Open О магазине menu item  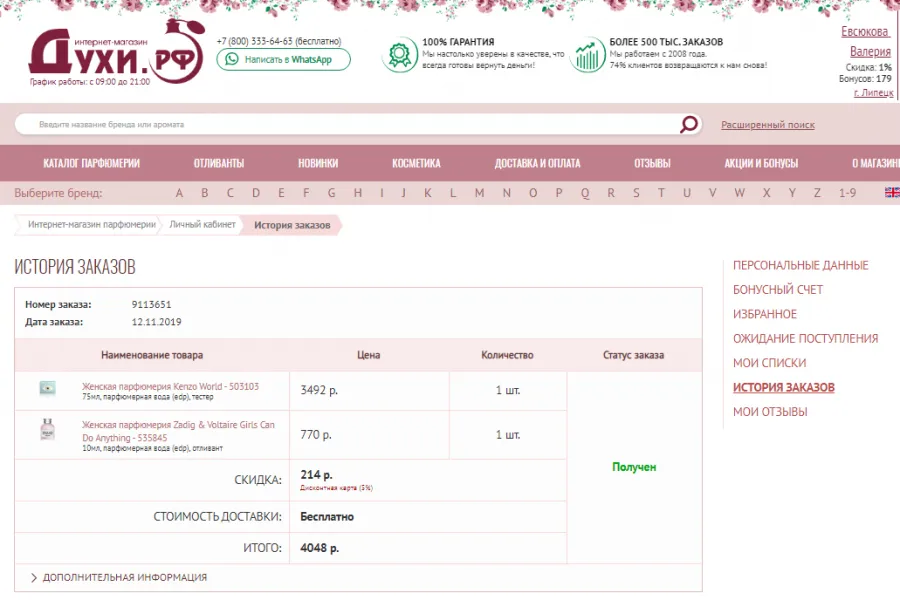(x=876, y=163)
